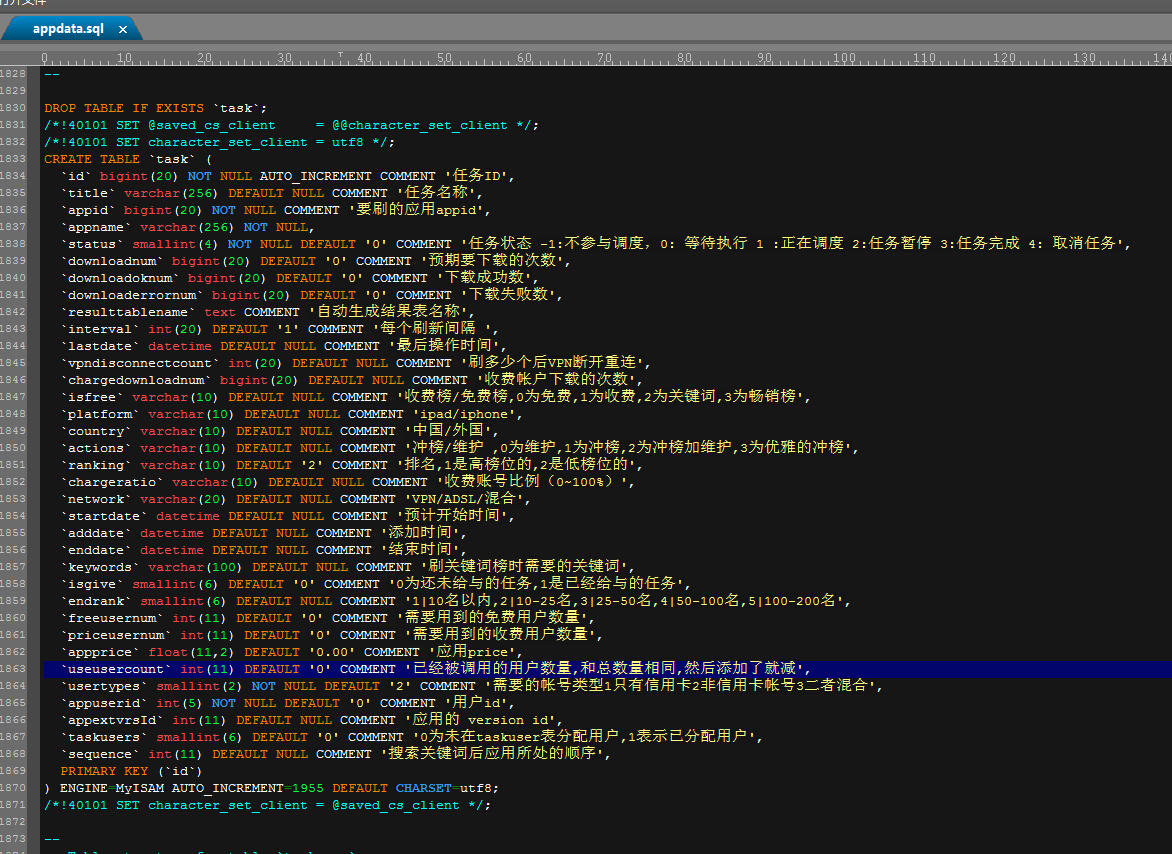Click the `sequence` int(11) line
The height and width of the screenshot is (854, 1172).
tap(336, 754)
